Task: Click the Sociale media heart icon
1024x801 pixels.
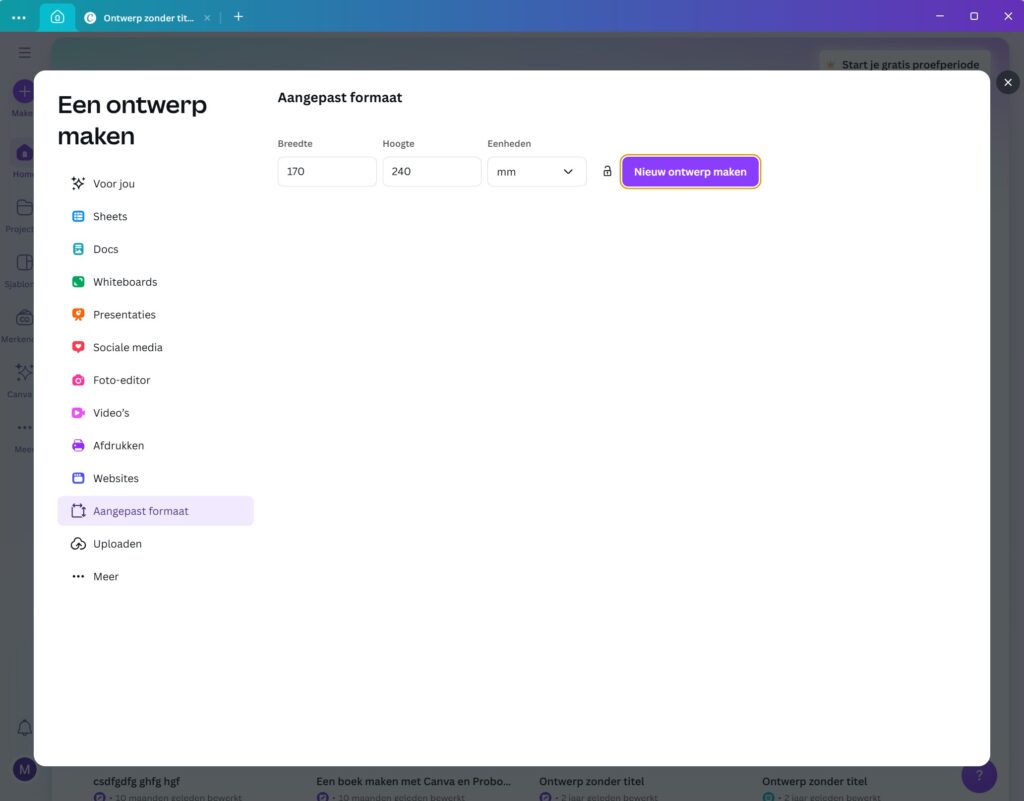Action: pos(78,347)
